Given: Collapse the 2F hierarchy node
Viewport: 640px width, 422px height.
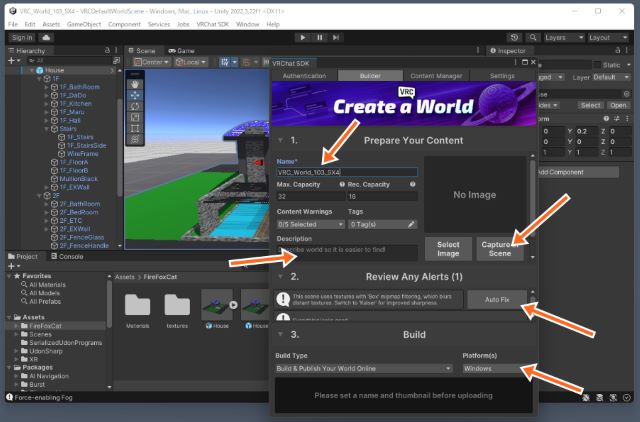Looking at the screenshot, I should pyautogui.click(x=39, y=195).
